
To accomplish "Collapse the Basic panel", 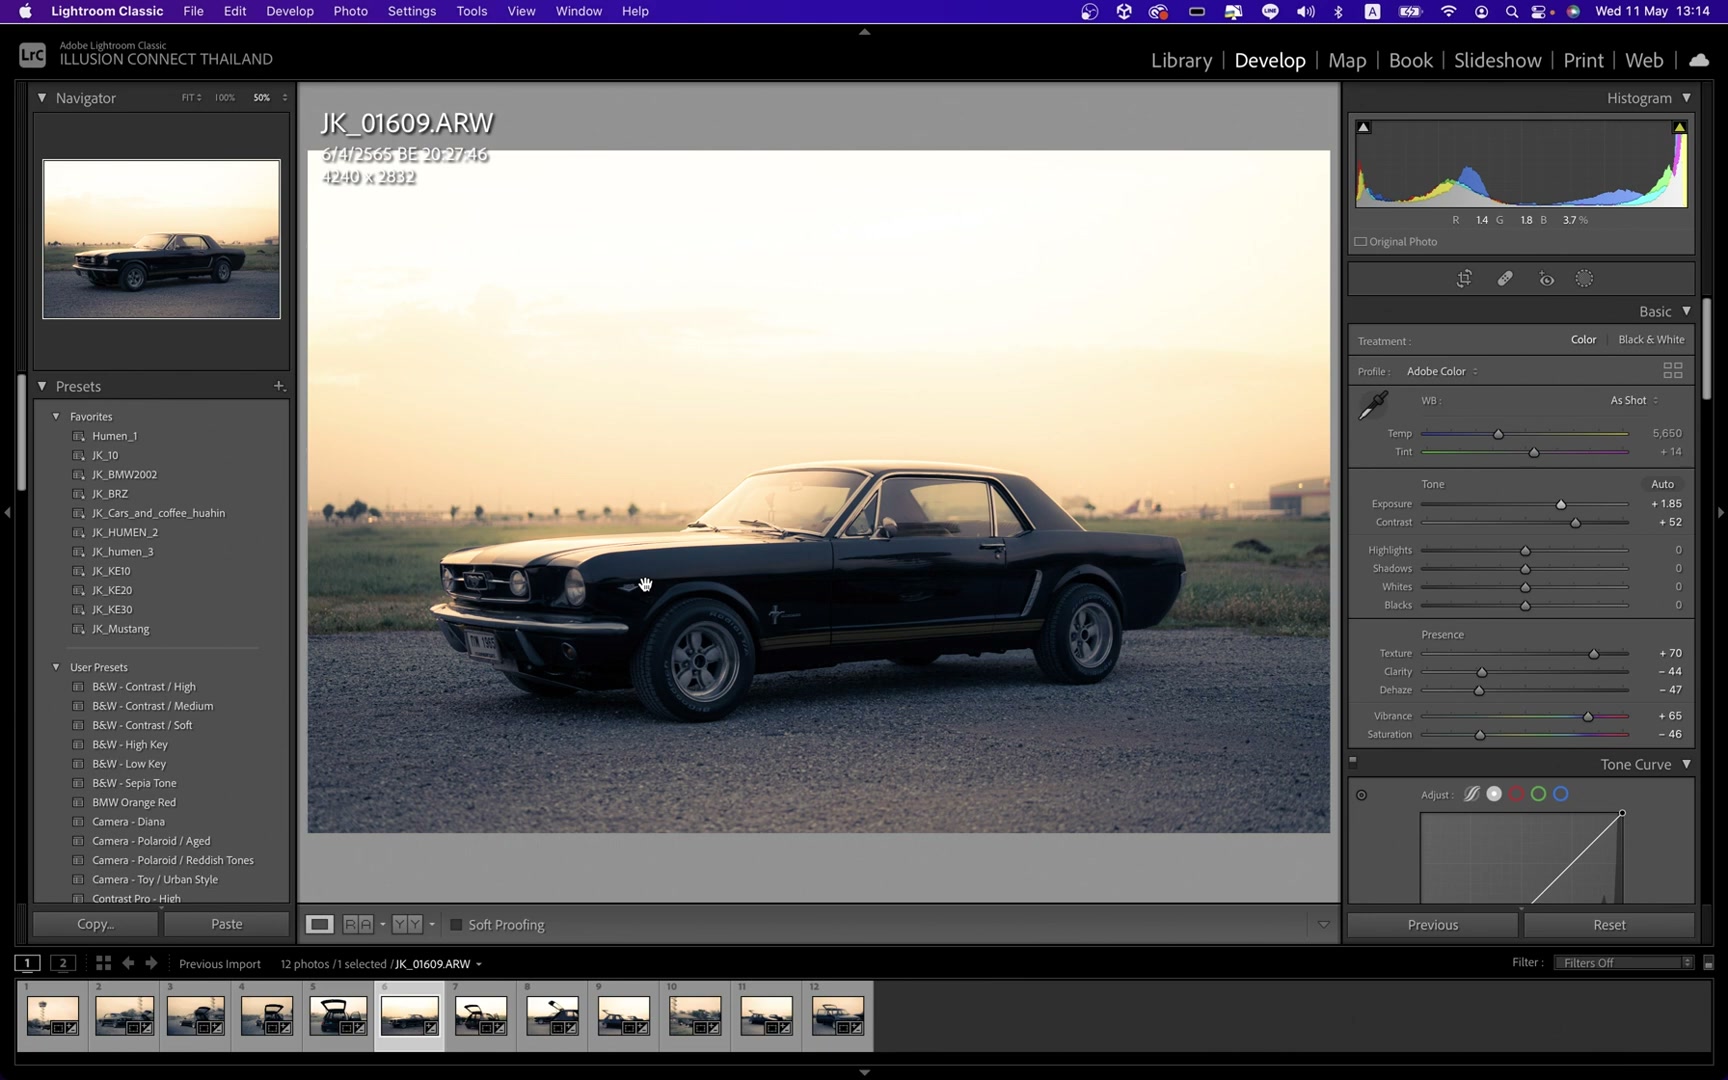I will coord(1686,311).
